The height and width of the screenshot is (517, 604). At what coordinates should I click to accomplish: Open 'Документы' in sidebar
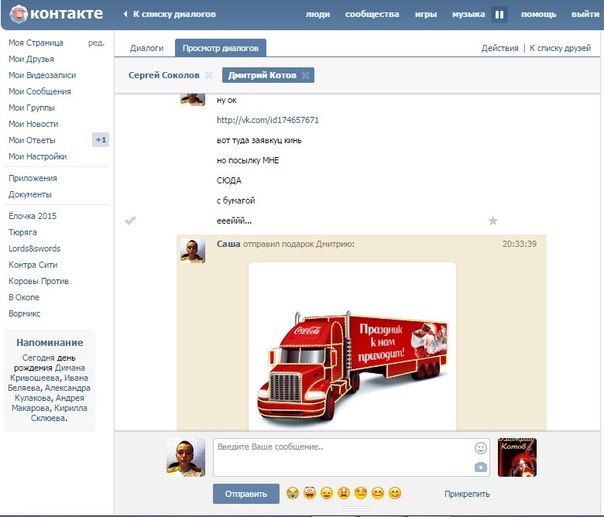[30, 194]
